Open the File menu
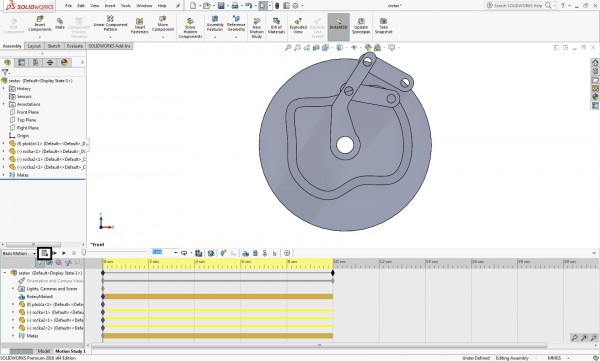 point(68,6)
